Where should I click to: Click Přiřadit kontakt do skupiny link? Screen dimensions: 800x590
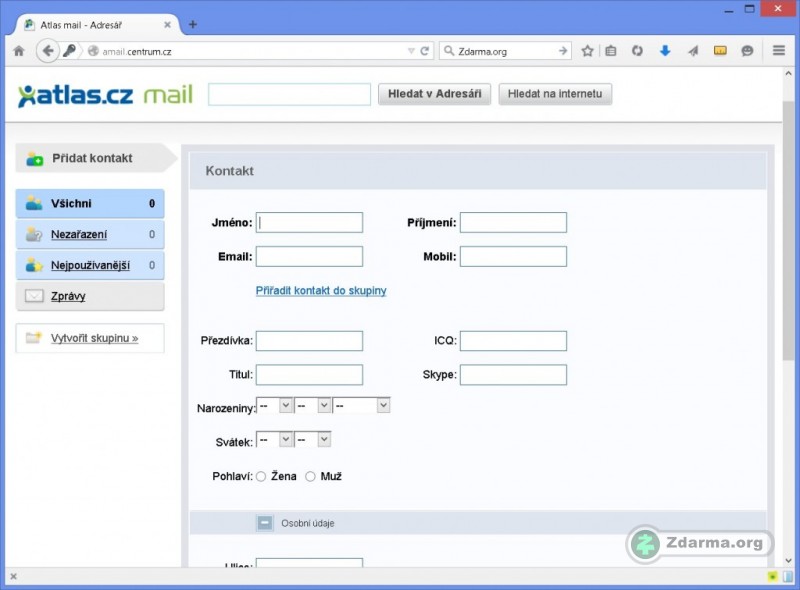pos(321,290)
